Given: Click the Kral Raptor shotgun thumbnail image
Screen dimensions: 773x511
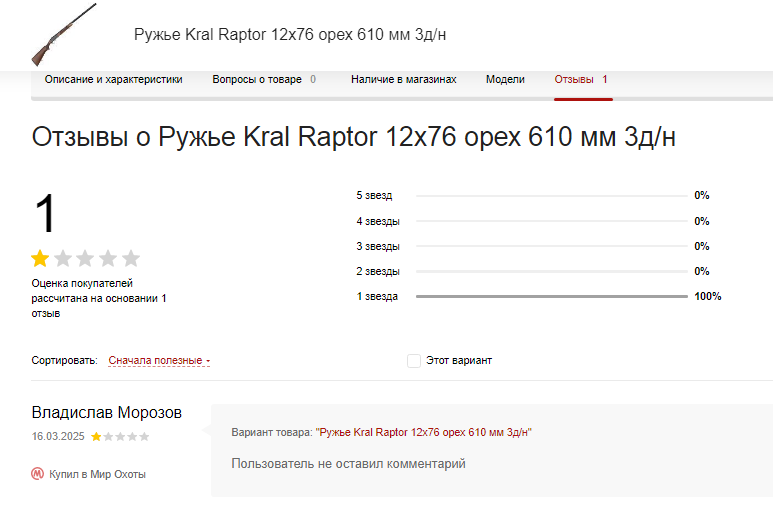Looking at the screenshot, I should coord(63,34).
